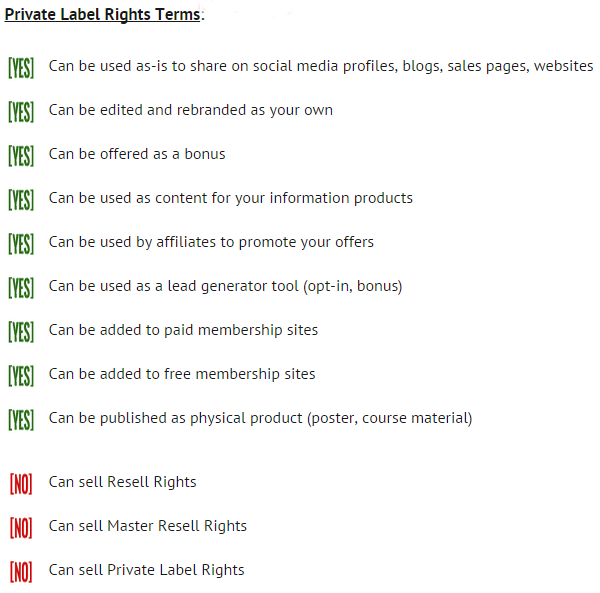
Task: Click the Private Label Rights Terms heading
Action: pos(104,15)
